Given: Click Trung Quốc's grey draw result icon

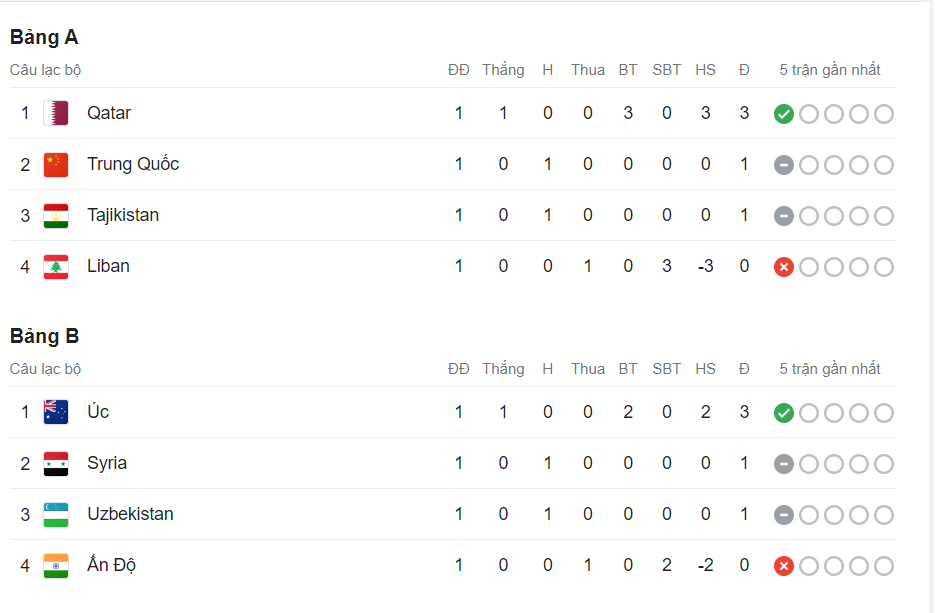Looking at the screenshot, I should 784,165.
